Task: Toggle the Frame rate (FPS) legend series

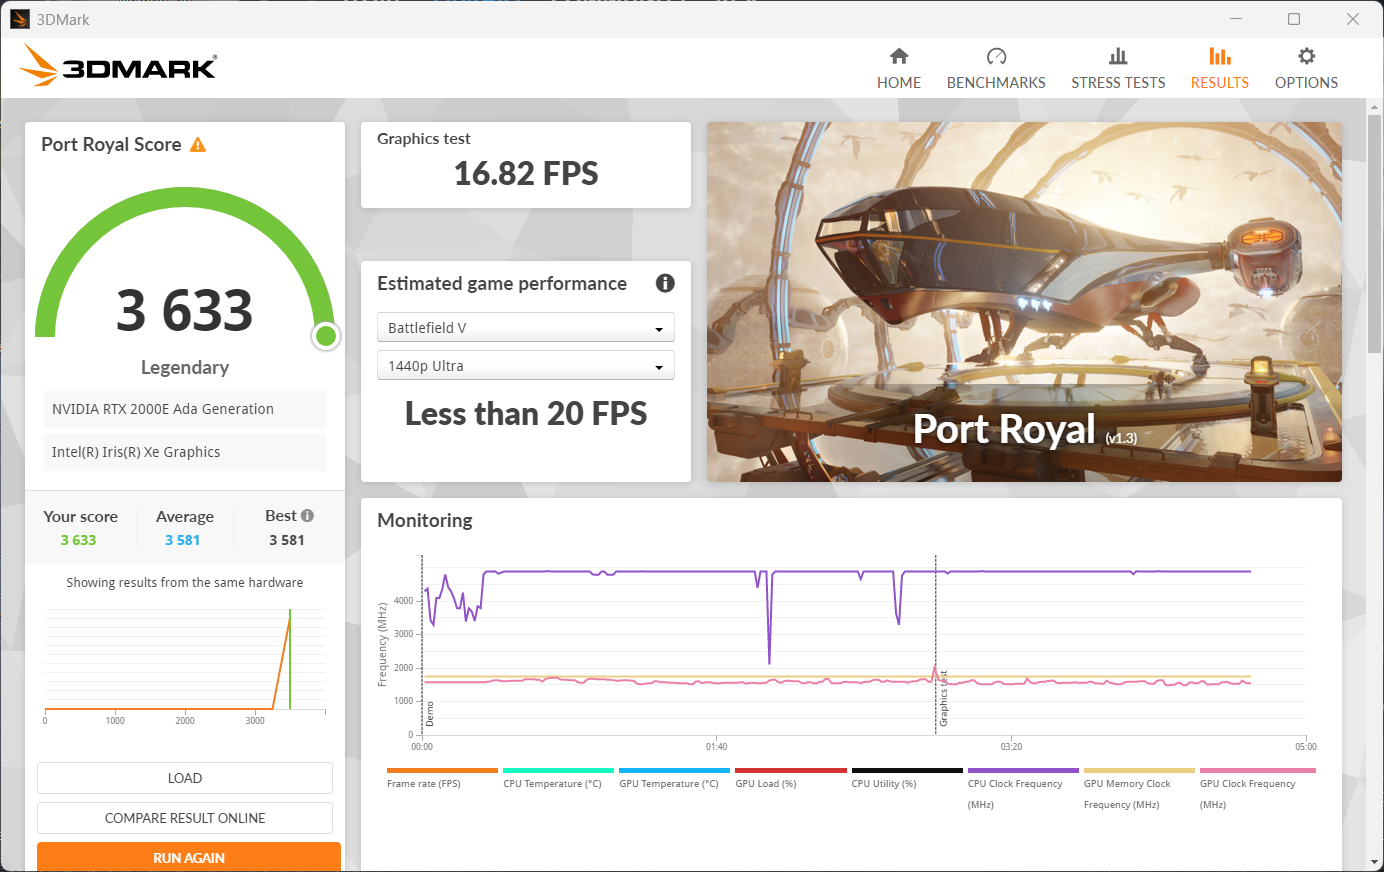Action: (424, 784)
